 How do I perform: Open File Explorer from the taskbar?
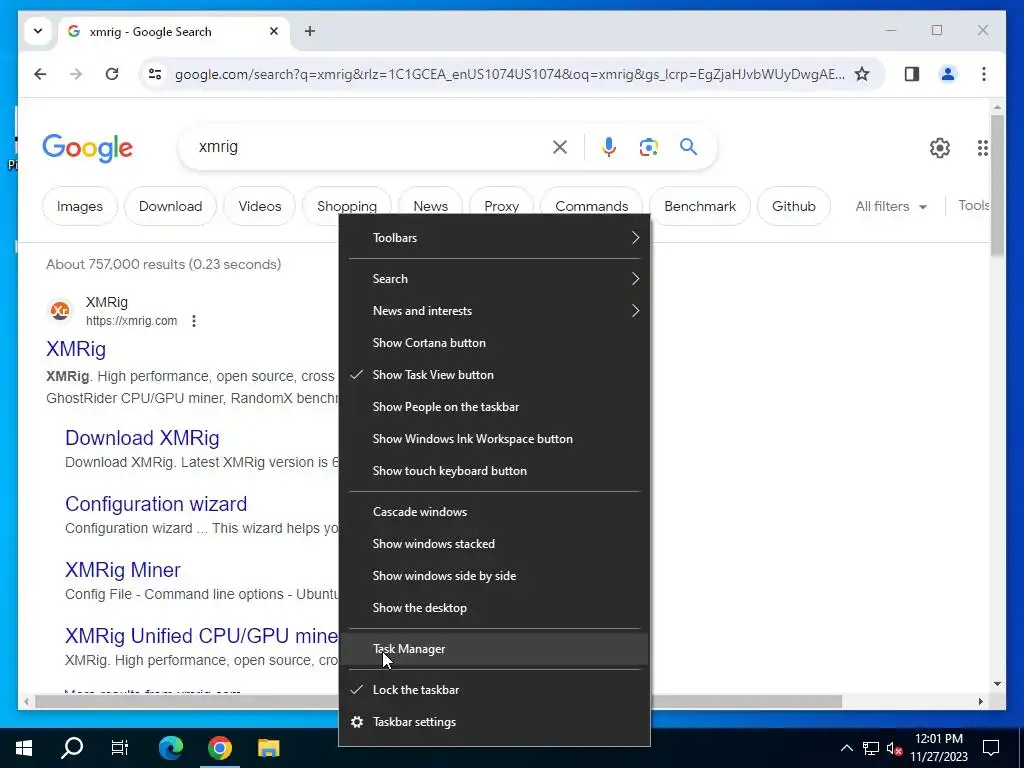pyautogui.click(x=268, y=748)
